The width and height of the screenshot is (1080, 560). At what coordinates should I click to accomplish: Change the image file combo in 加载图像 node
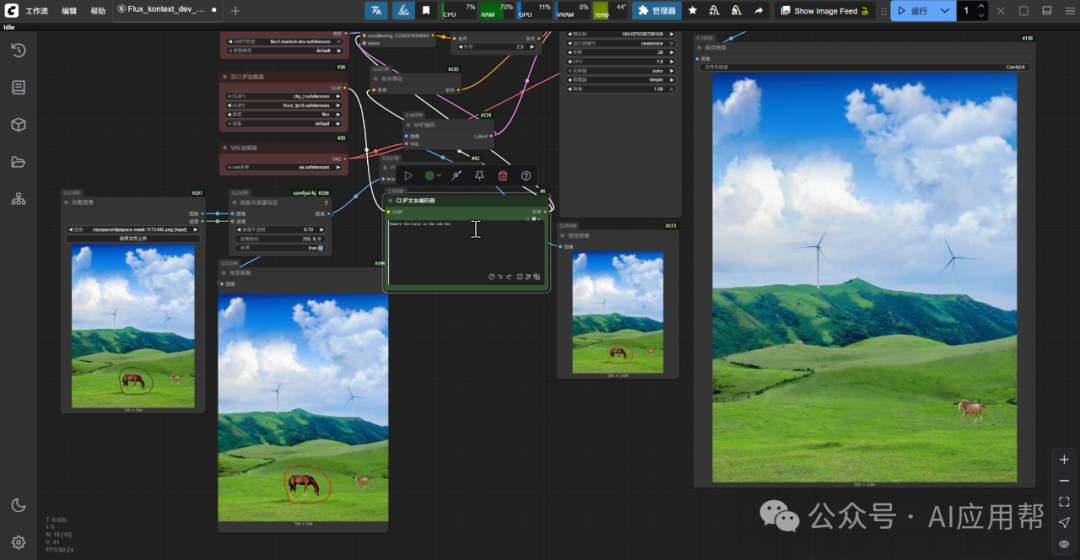point(133,229)
